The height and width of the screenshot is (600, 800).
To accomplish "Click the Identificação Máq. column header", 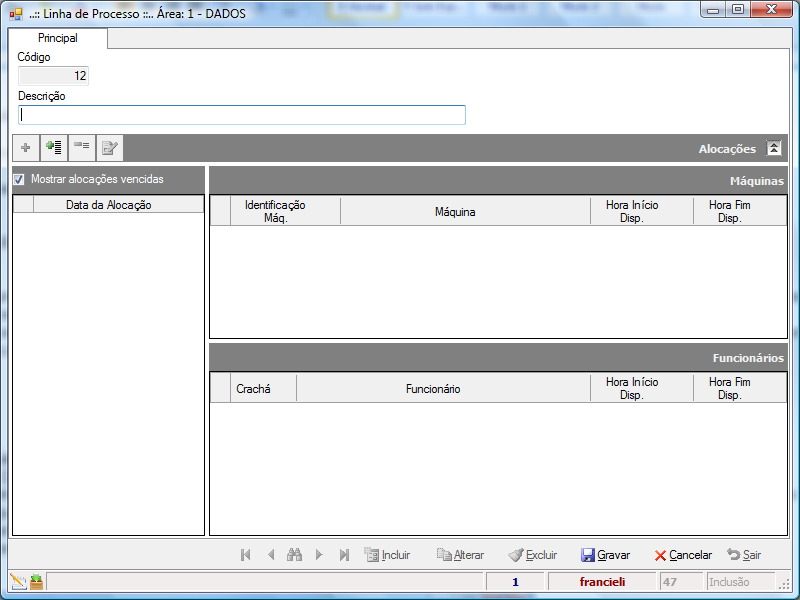I will tap(285, 211).
